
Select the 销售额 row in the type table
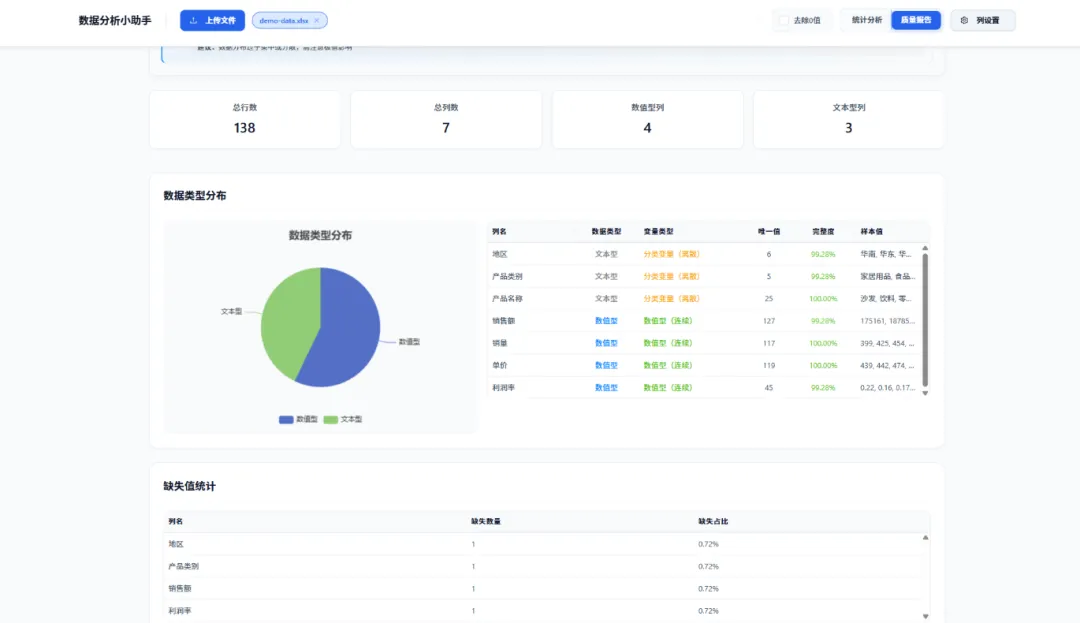click(x=704, y=321)
